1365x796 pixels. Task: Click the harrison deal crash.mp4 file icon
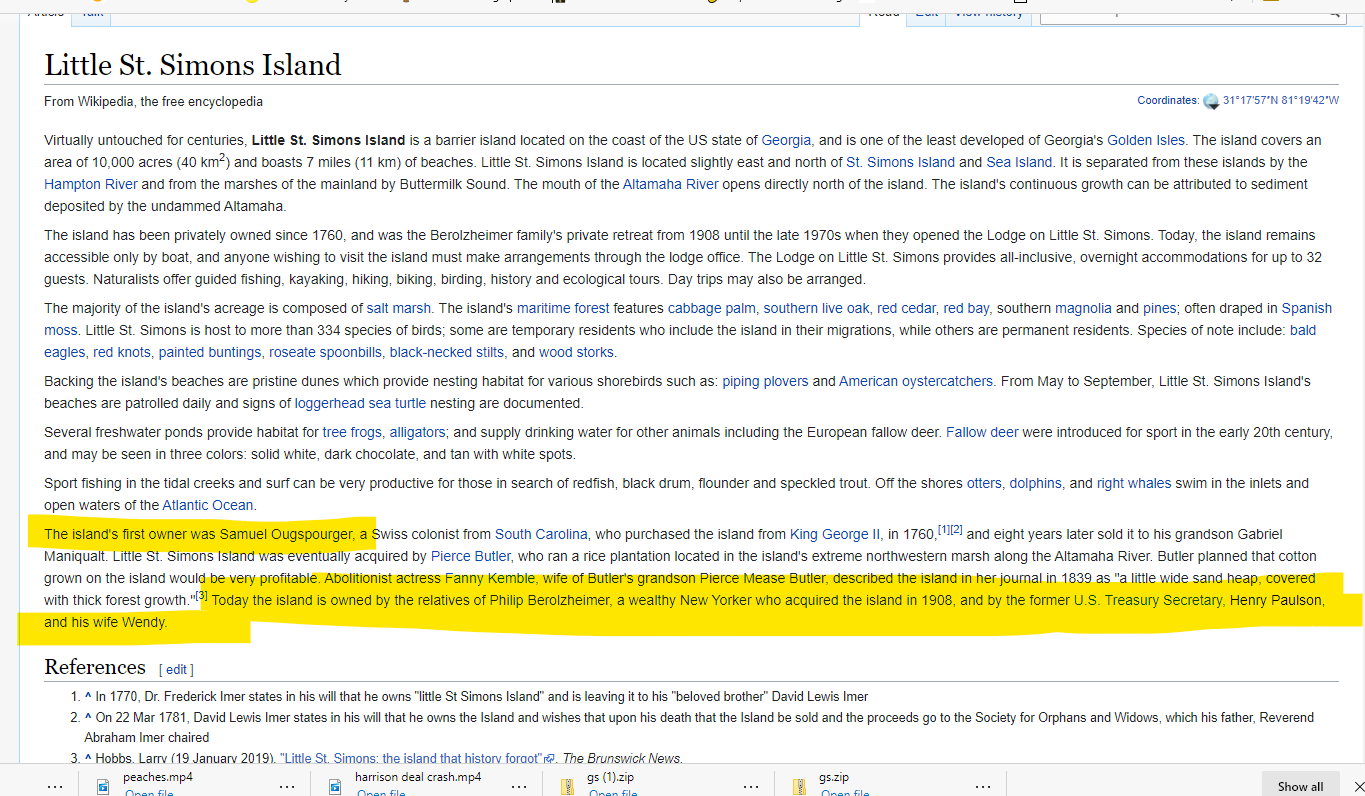click(334, 787)
